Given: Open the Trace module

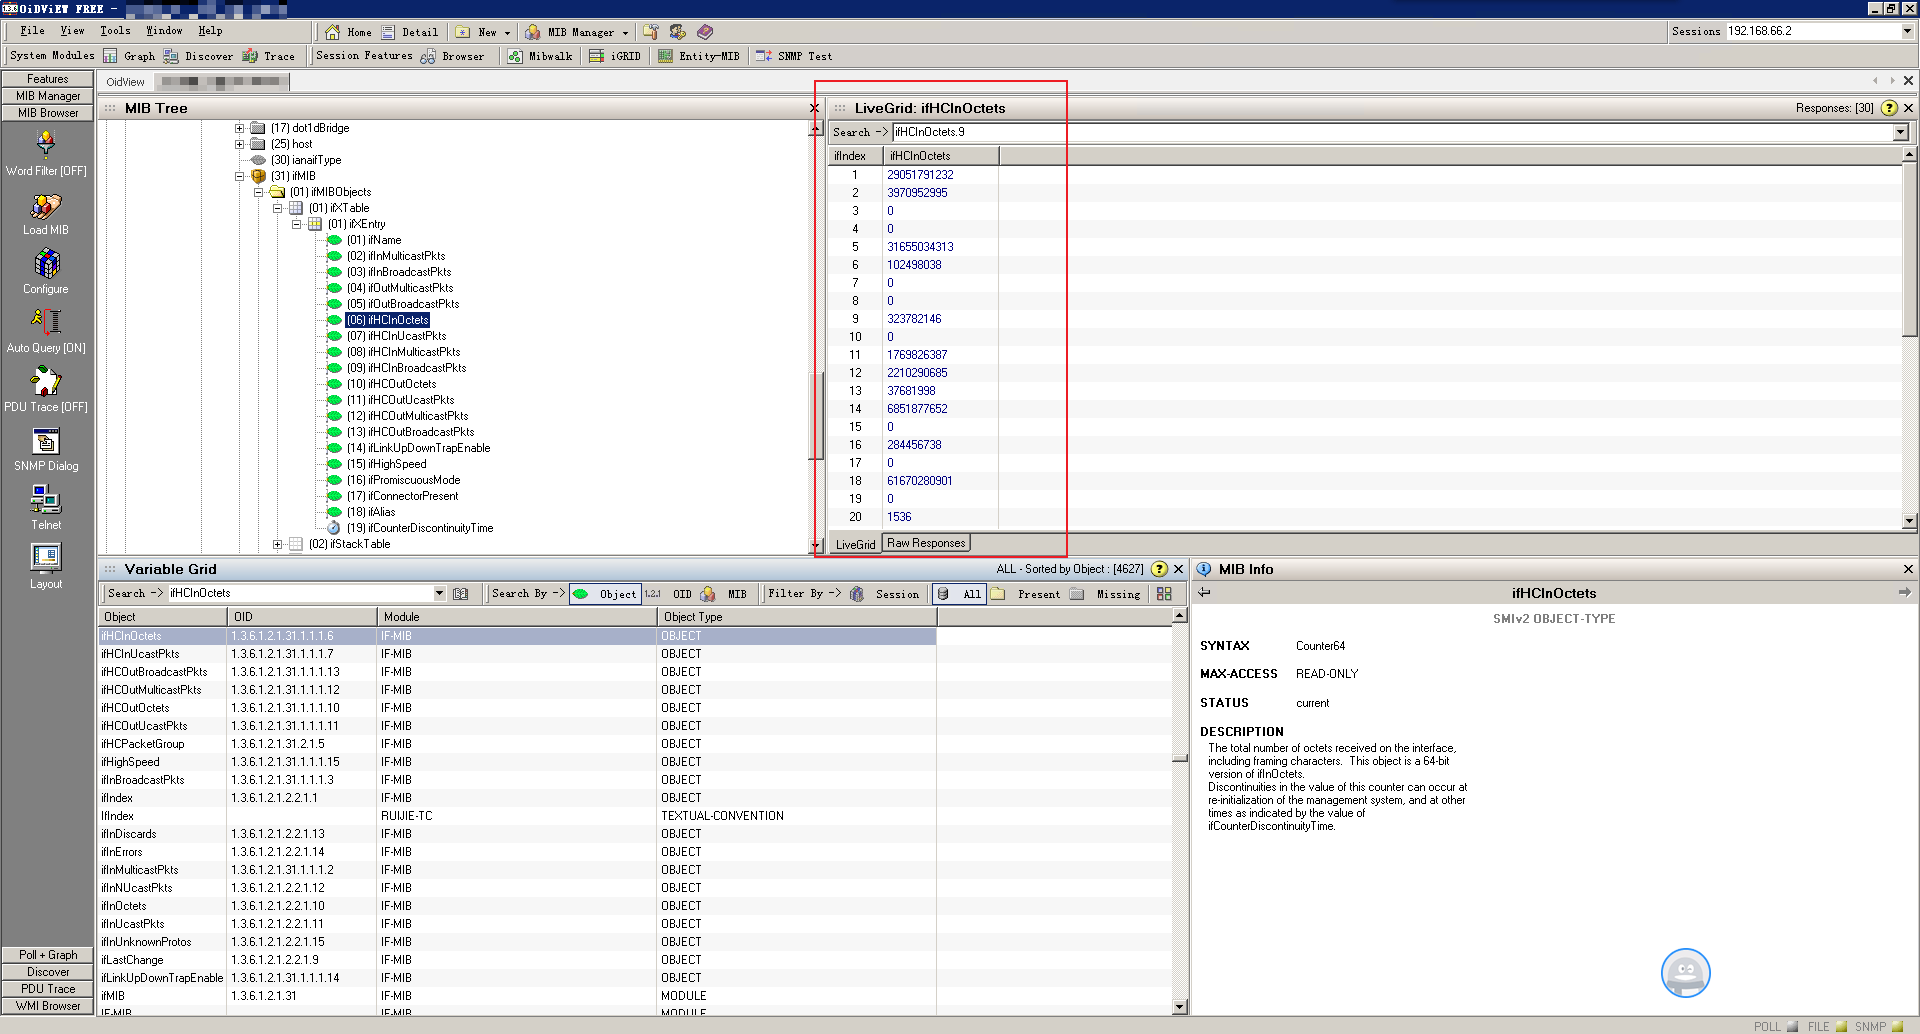Looking at the screenshot, I should click(x=269, y=56).
